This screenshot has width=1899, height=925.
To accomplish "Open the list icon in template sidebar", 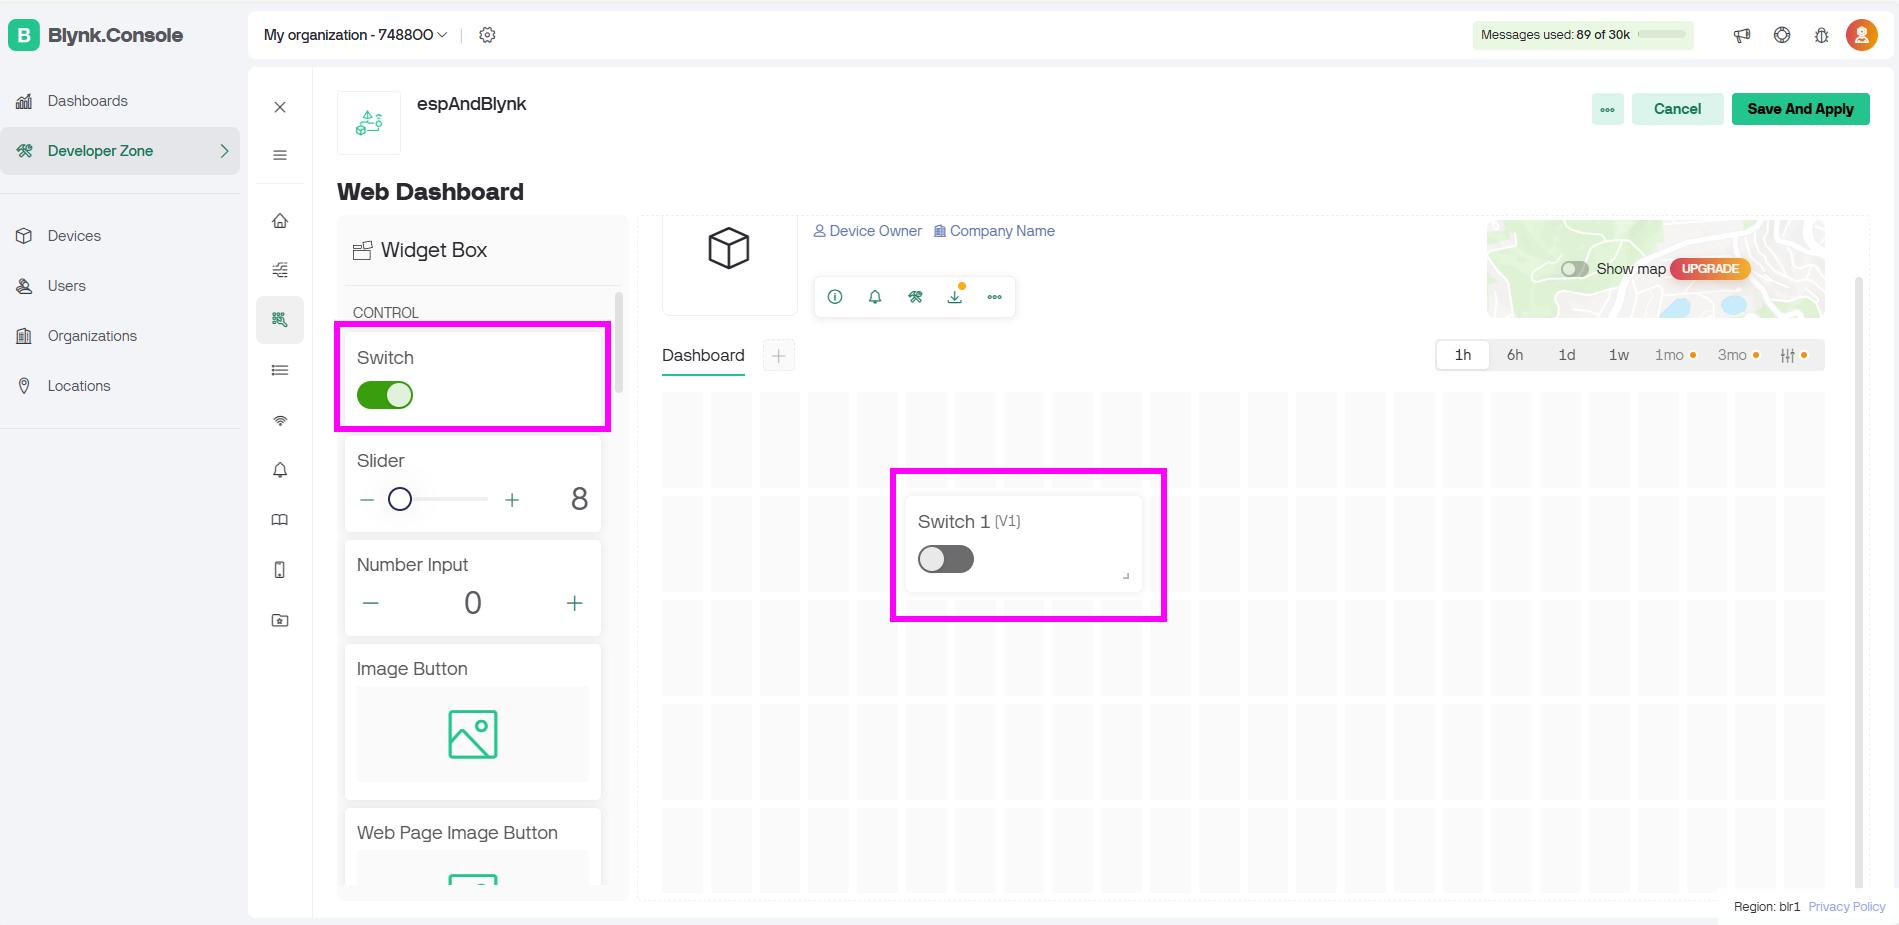I will click(280, 370).
